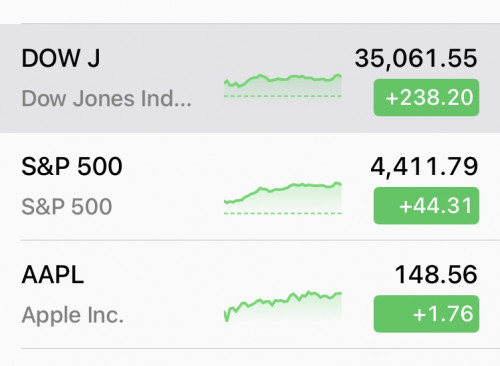Select the S&P 500 ticker symbol
Viewport: 500px width, 366px height.
click(x=72, y=166)
